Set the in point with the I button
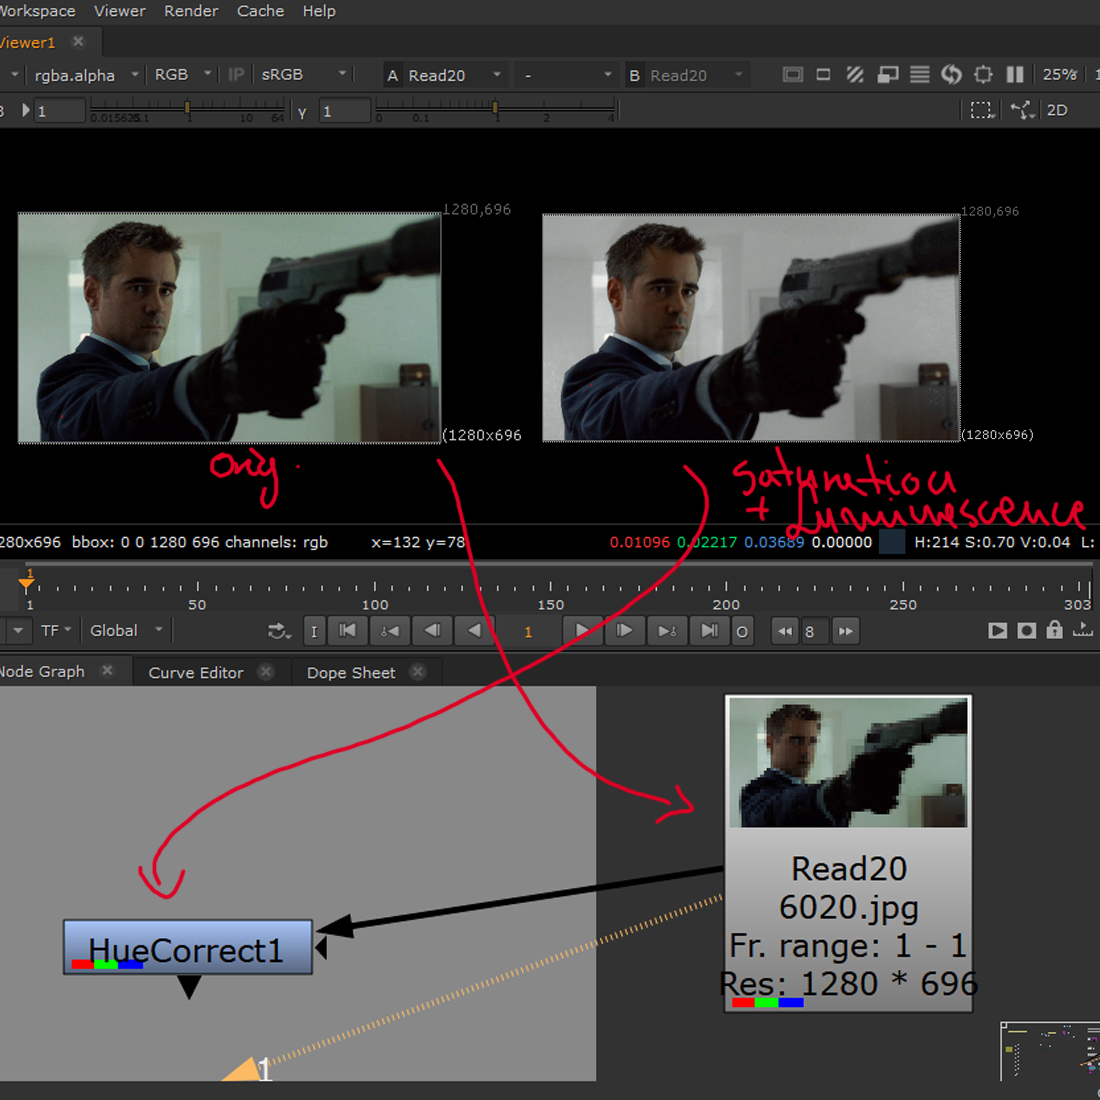The height and width of the screenshot is (1100, 1100). click(314, 631)
